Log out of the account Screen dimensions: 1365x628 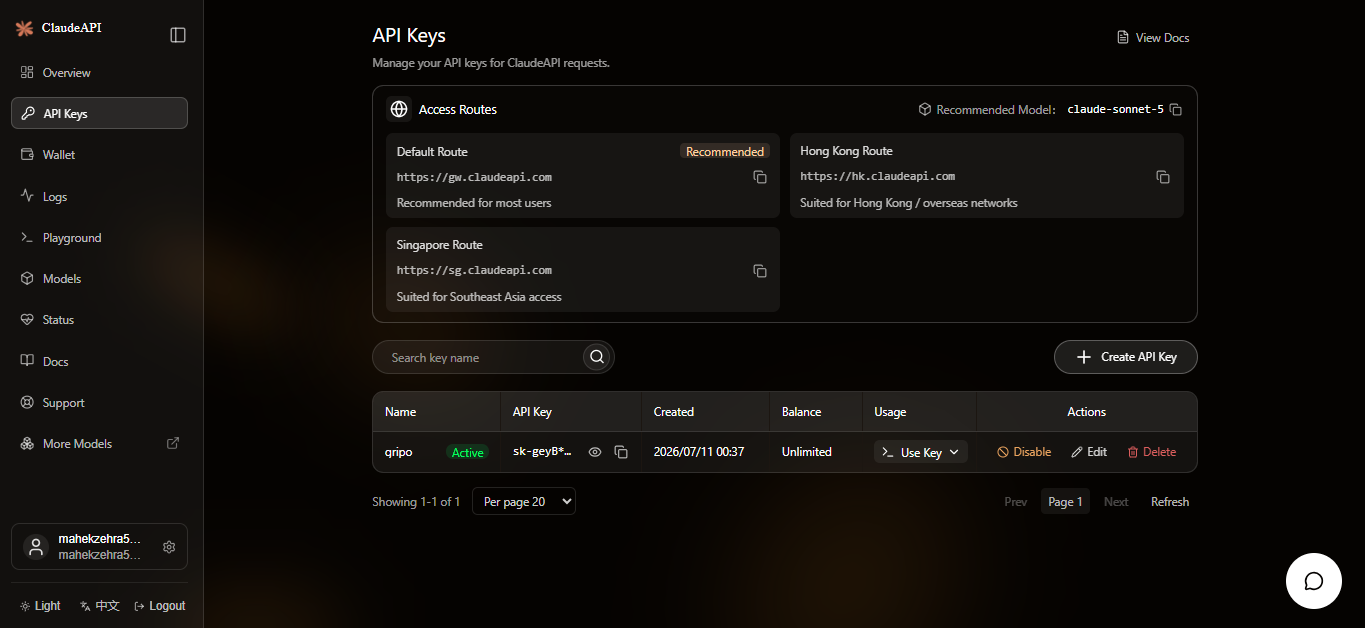160,606
